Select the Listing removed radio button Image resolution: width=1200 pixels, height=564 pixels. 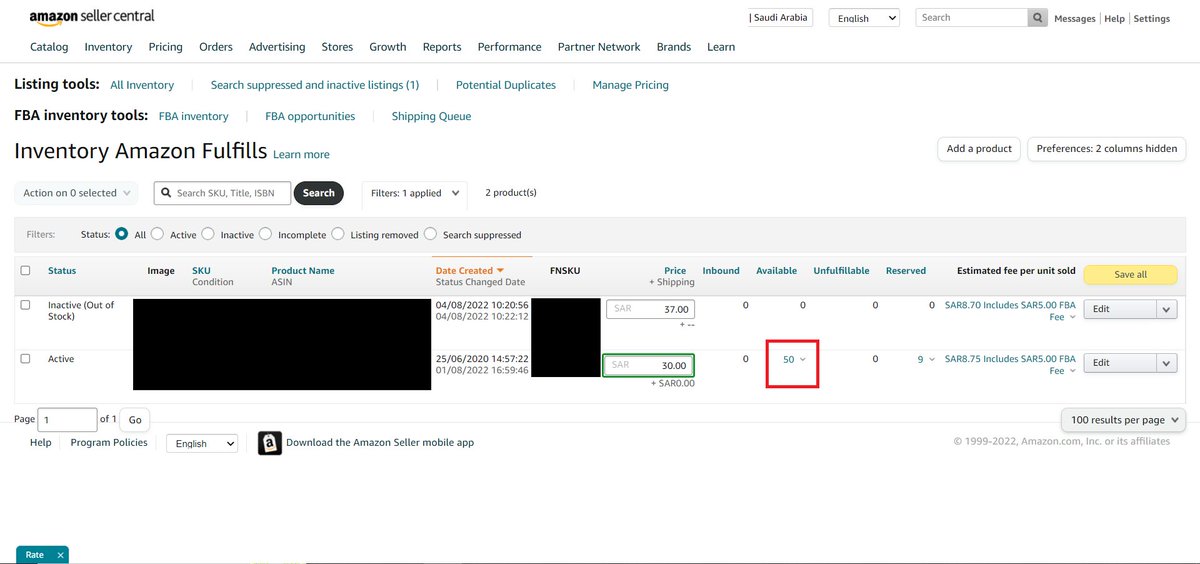(x=338, y=234)
